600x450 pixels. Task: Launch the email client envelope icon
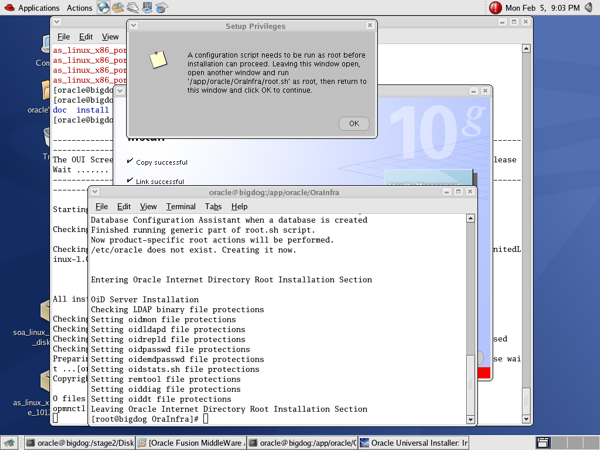pyautogui.click(x=118, y=7)
